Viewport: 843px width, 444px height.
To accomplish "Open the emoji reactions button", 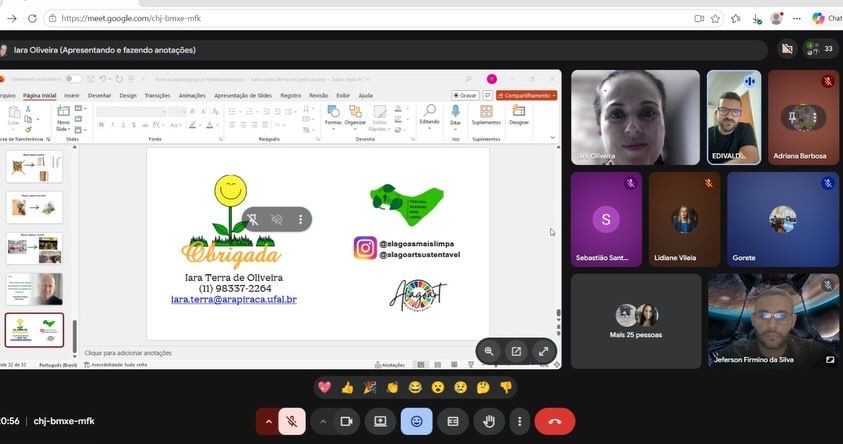I will [x=417, y=421].
